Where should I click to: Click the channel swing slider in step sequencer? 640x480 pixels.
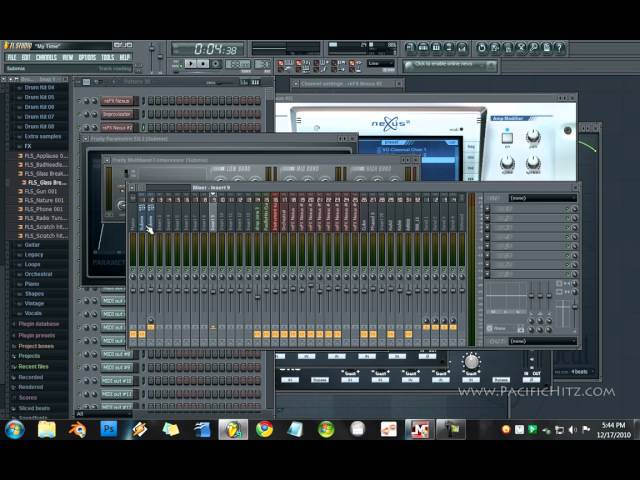coord(222,82)
